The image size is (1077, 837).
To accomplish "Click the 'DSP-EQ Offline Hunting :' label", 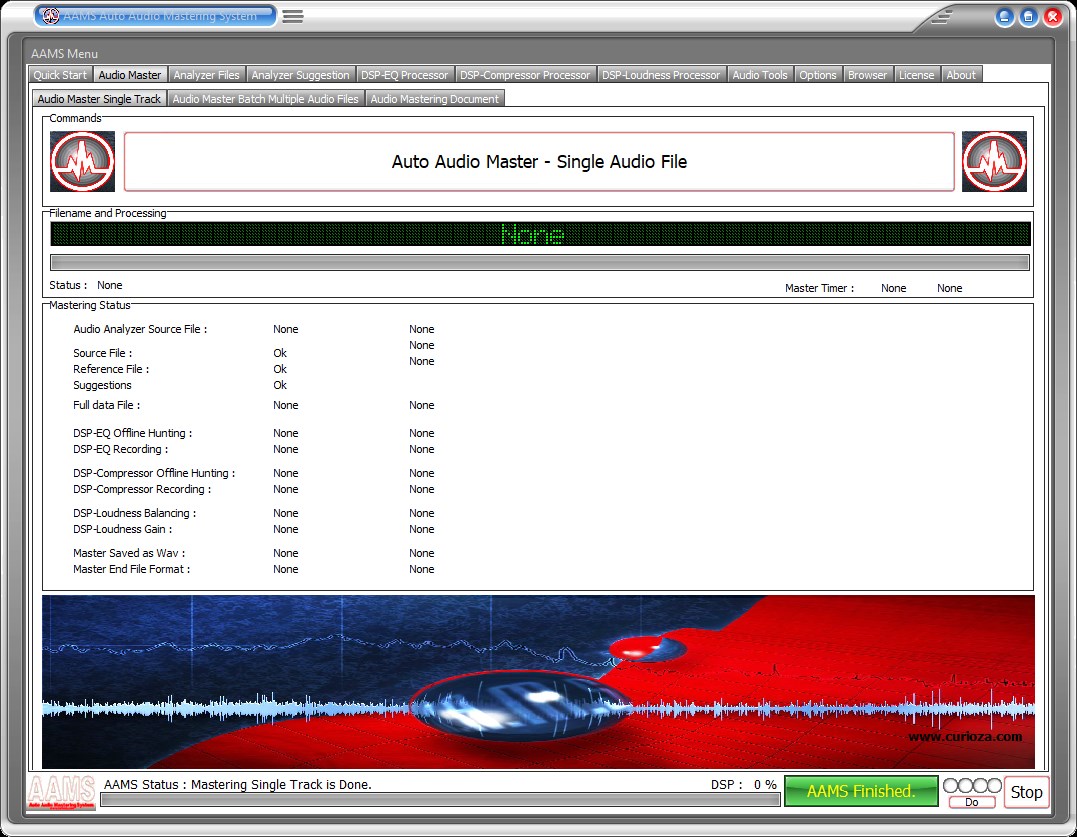I will pos(133,433).
